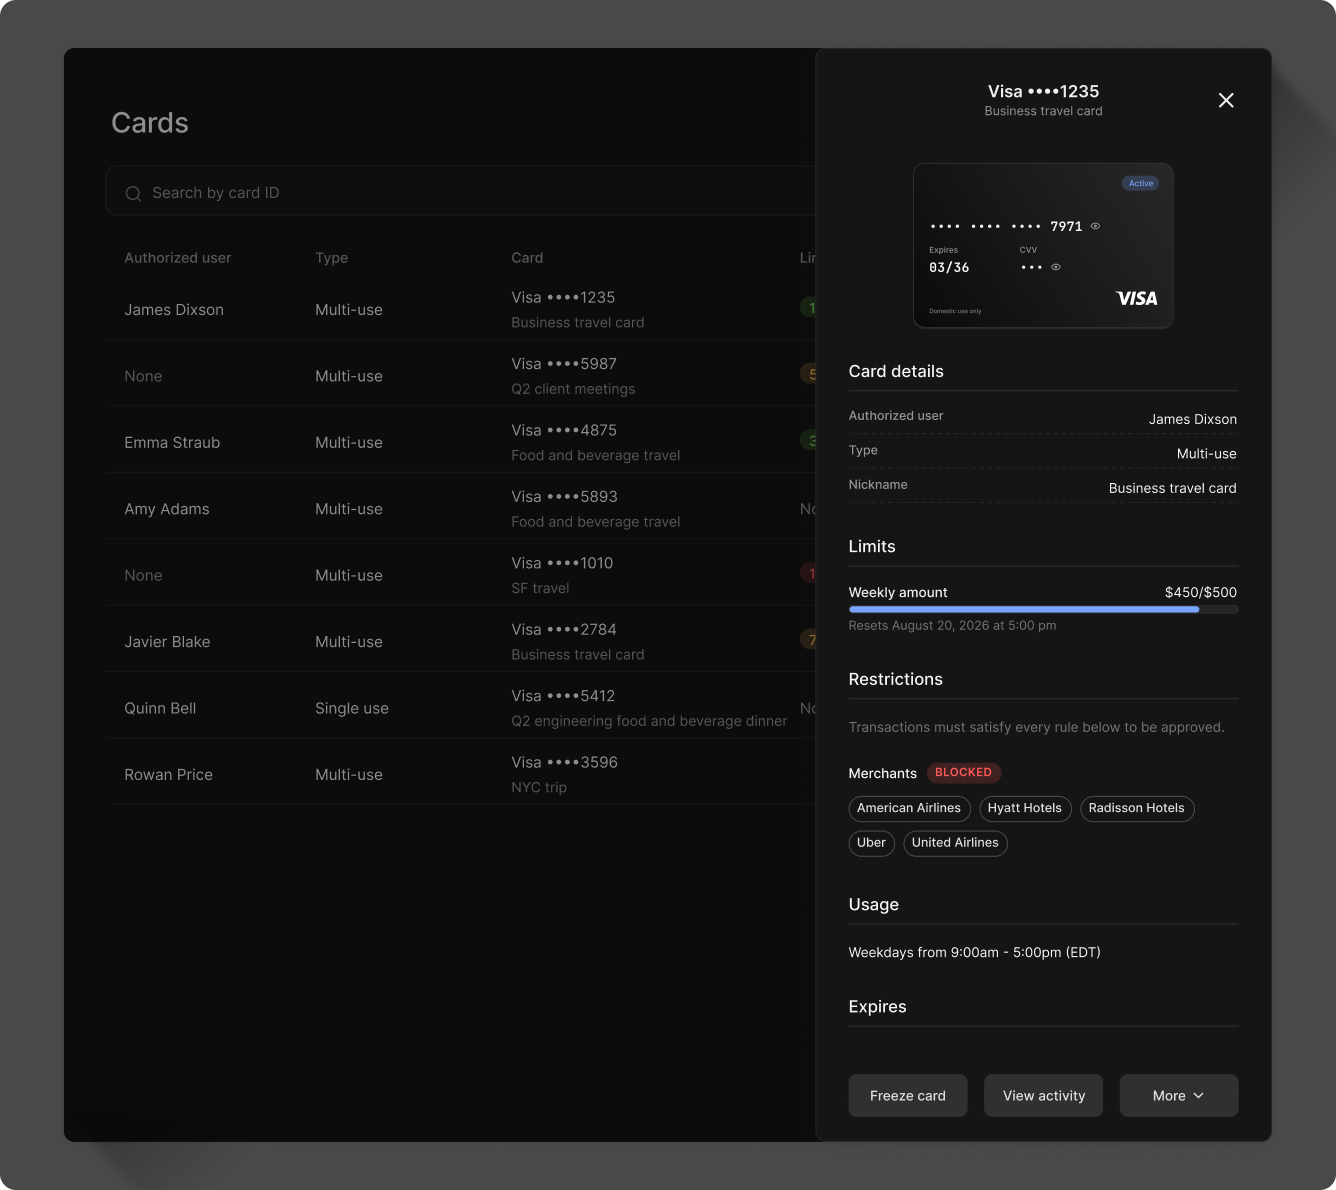Expand the More dropdown

pos(1179,1096)
